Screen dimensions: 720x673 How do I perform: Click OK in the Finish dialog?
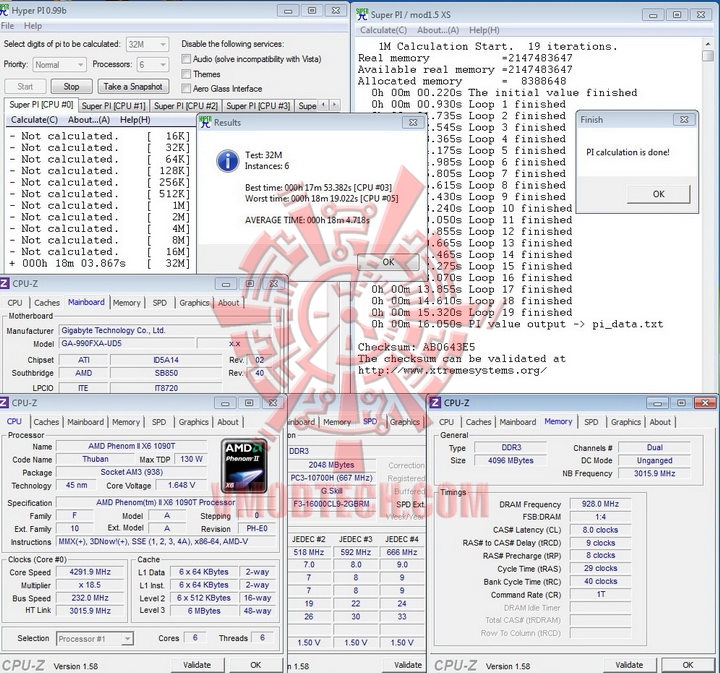coord(658,194)
